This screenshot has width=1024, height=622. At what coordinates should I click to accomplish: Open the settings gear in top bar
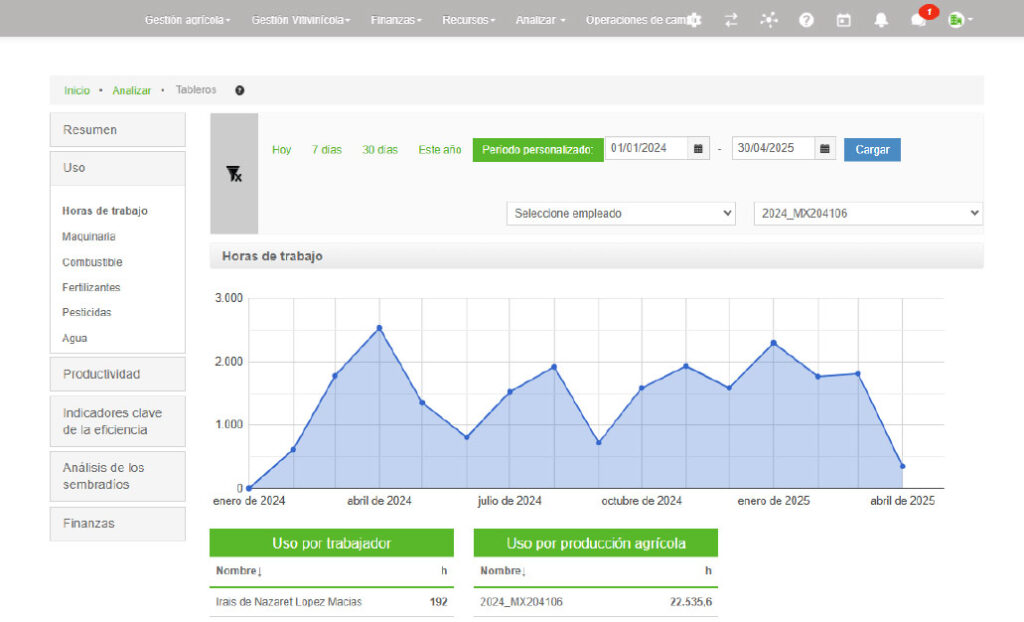(x=695, y=20)
